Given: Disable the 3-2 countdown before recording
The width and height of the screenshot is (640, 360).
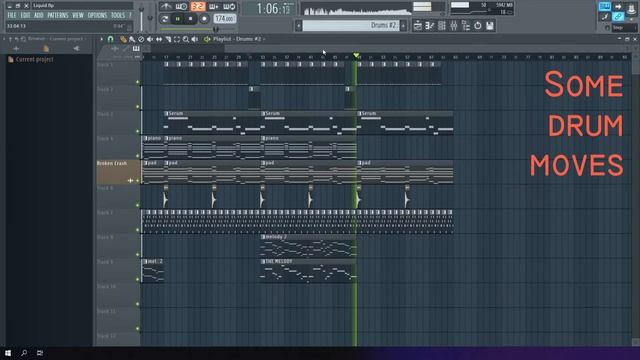Looking at the screenshot, I should coord(198,7).
